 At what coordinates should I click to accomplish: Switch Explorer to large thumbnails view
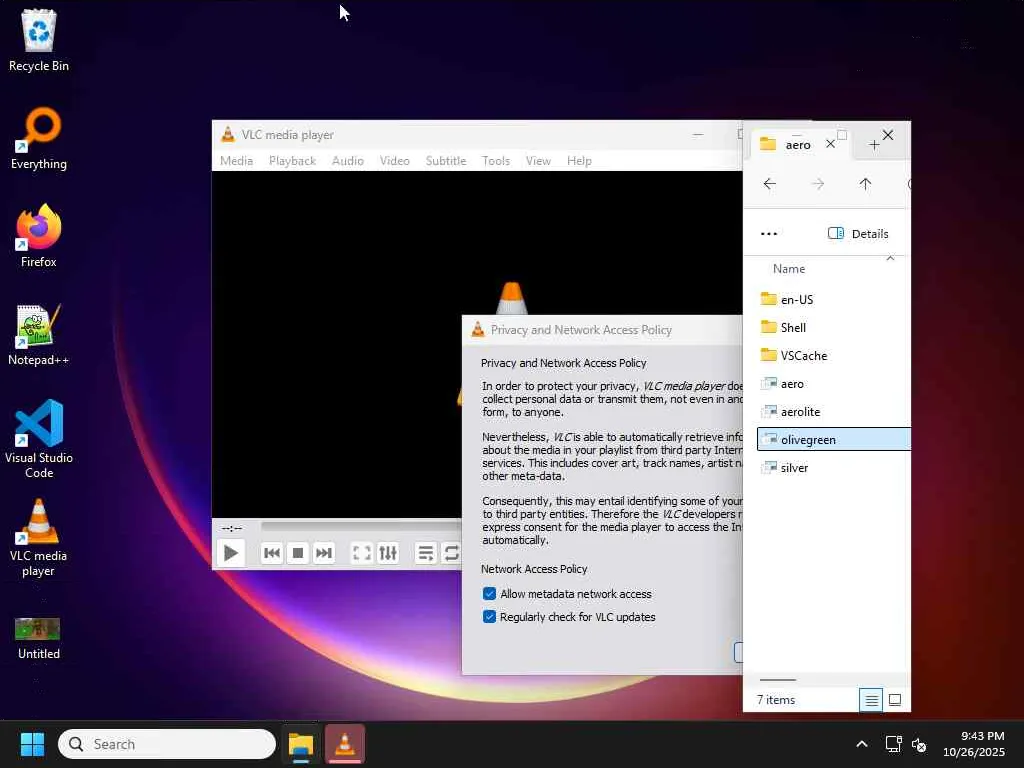point(895,700)
